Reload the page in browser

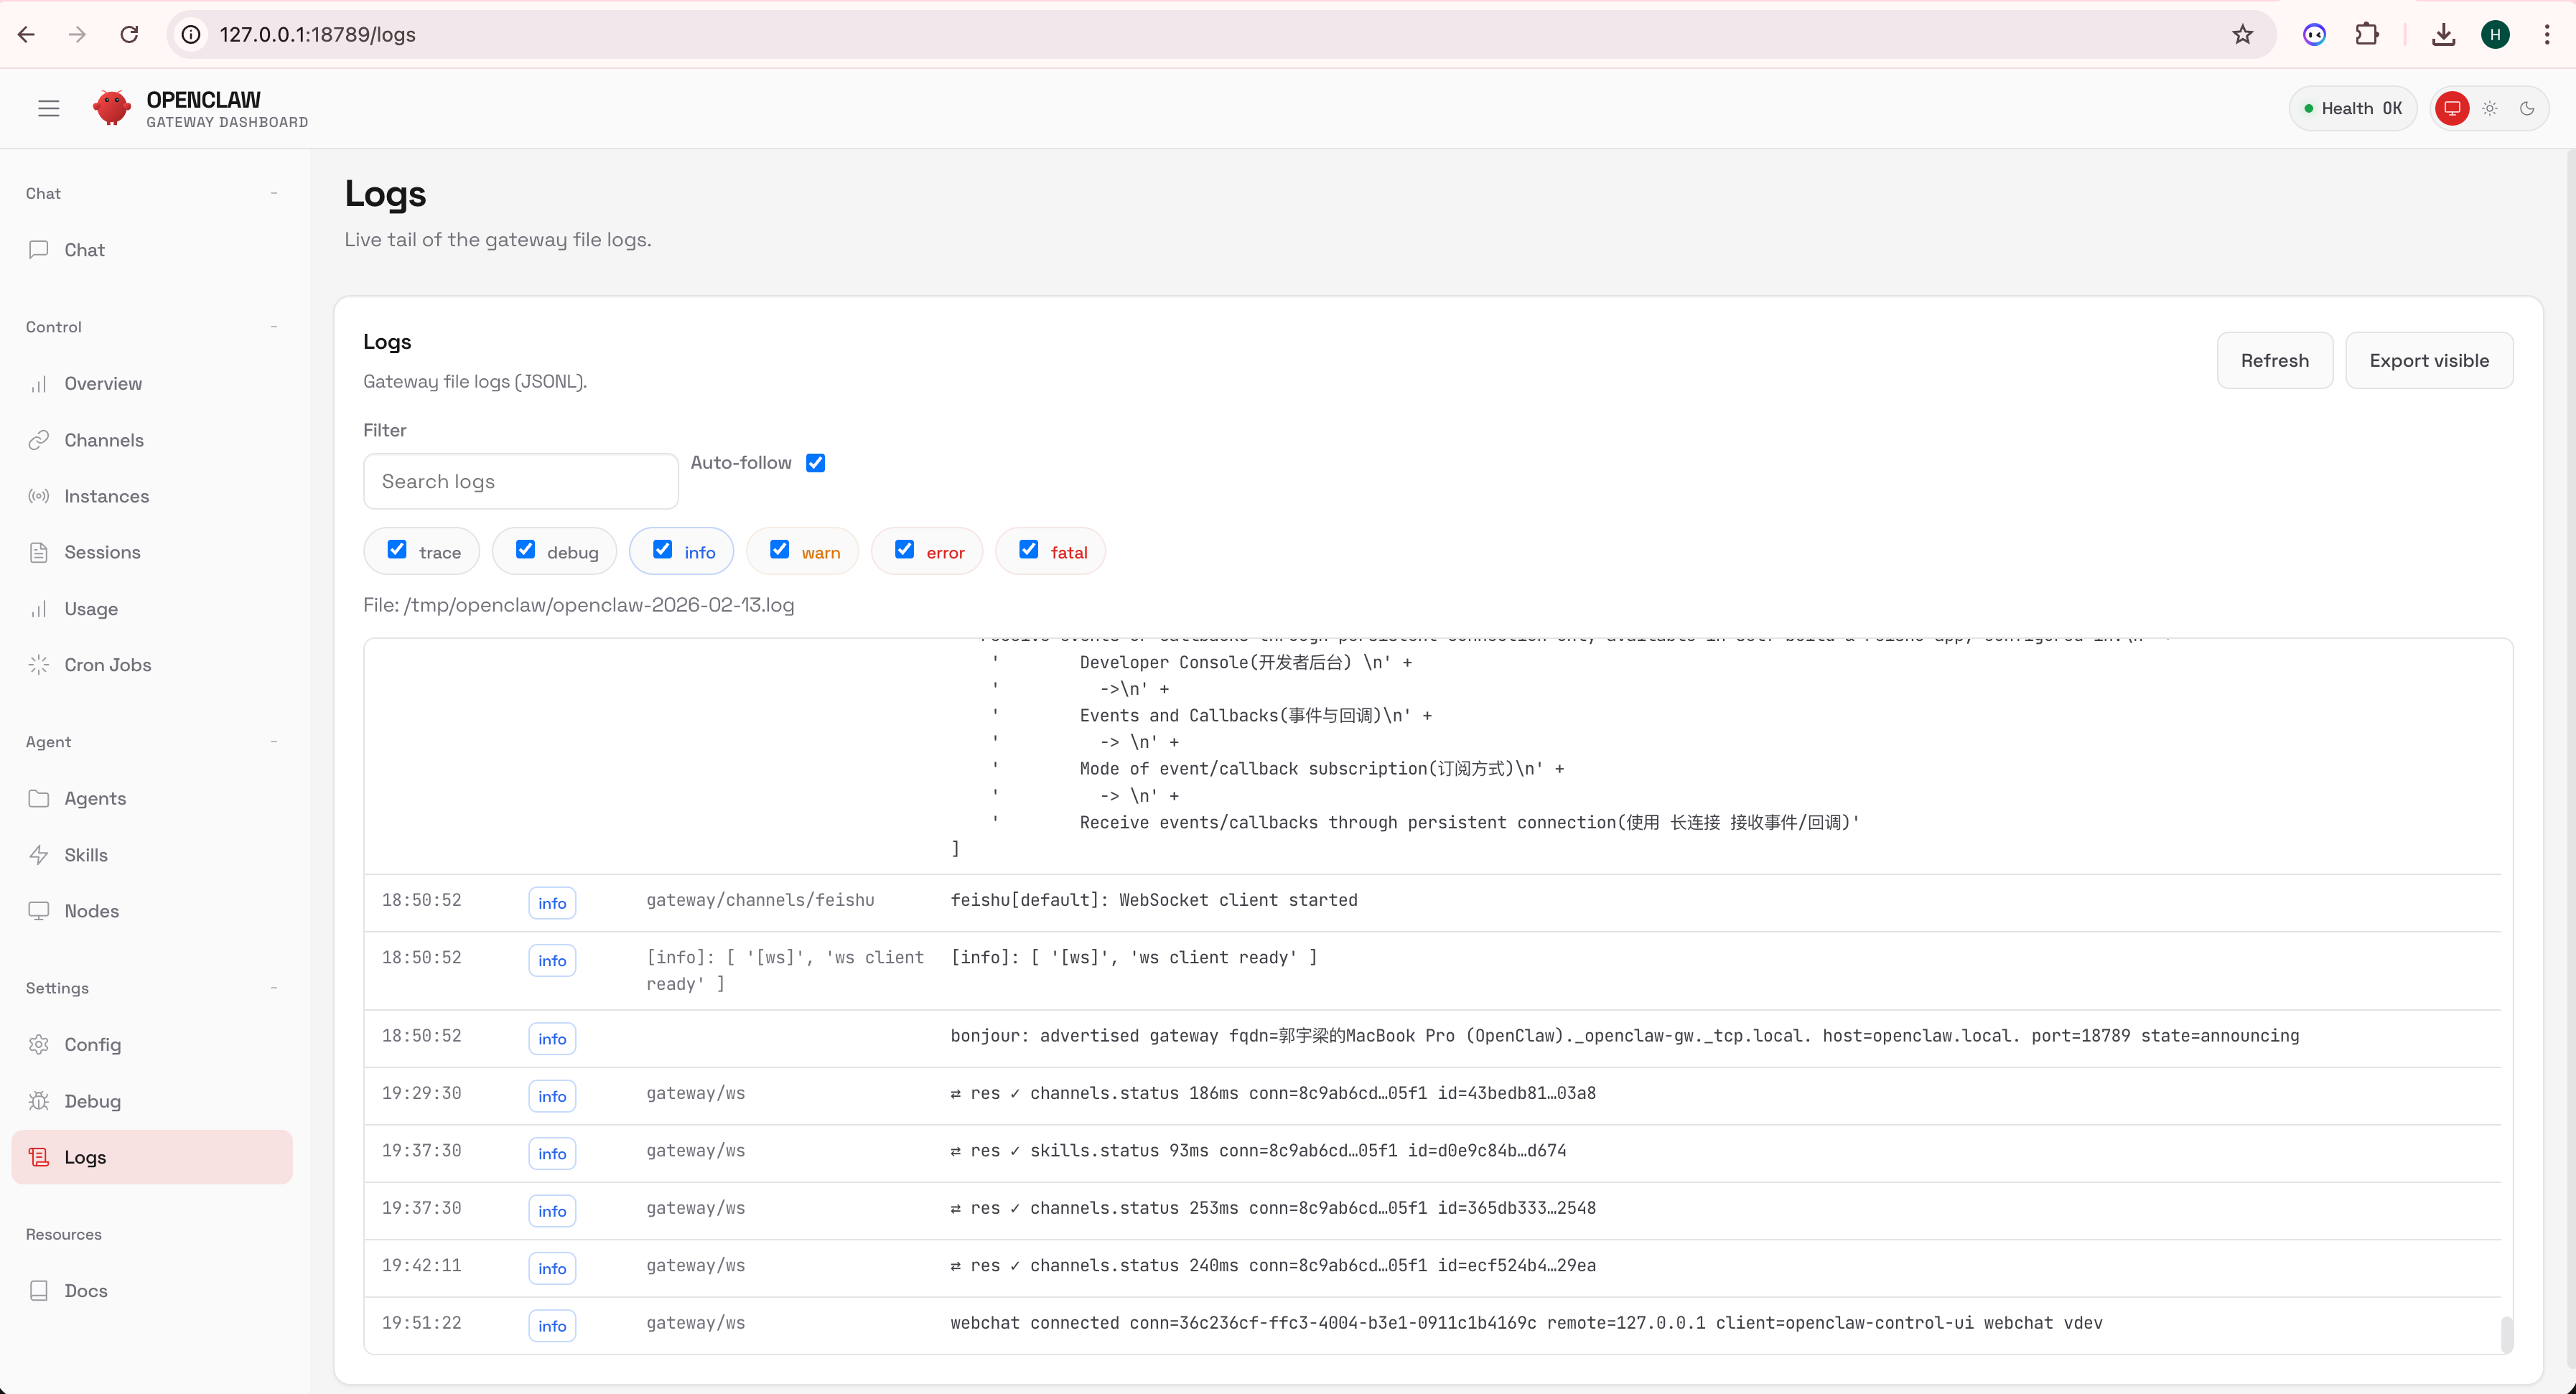[129, 34]
